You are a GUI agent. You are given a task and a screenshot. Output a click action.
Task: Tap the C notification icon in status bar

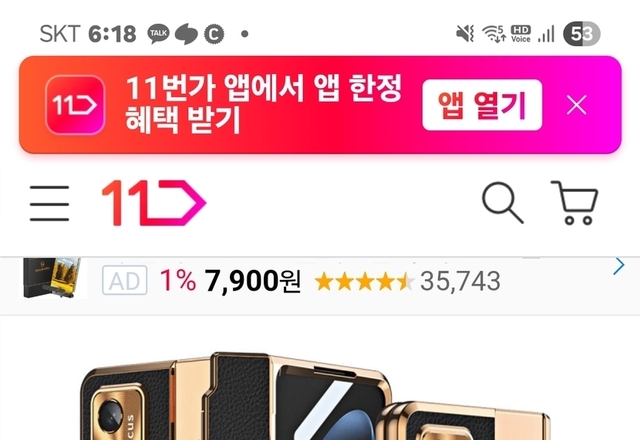(213, 33)
